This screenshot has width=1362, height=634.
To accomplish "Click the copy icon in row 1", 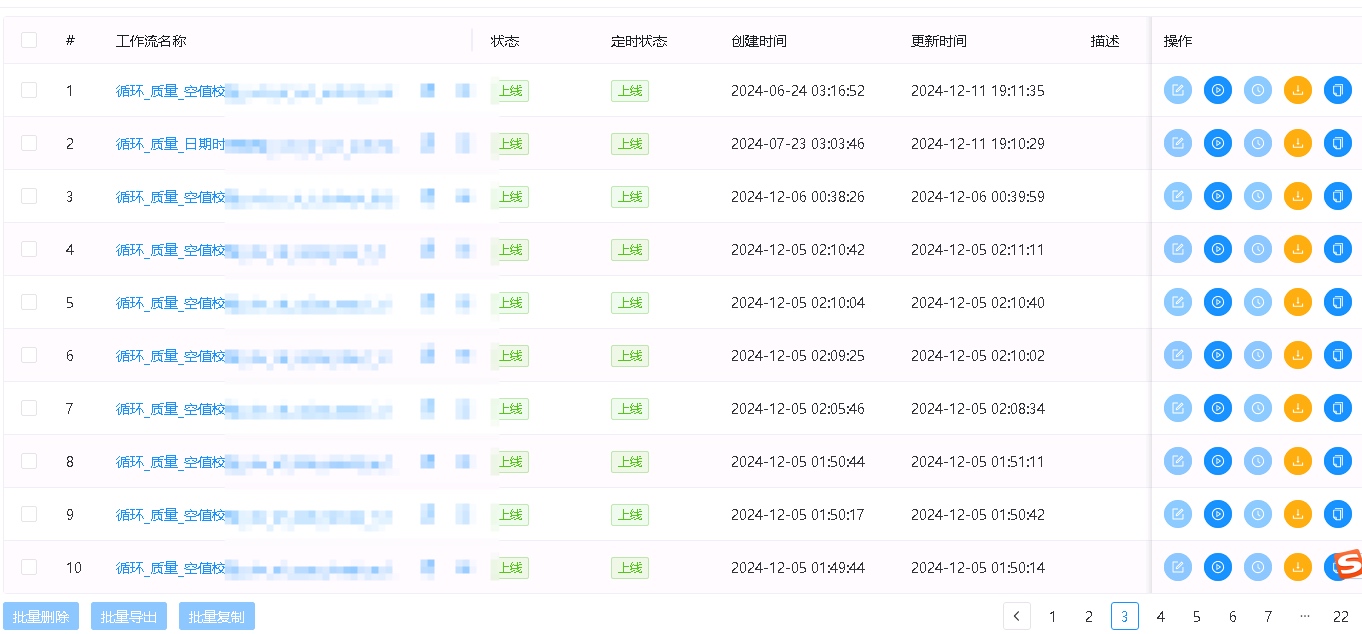I will point(1337,91).
